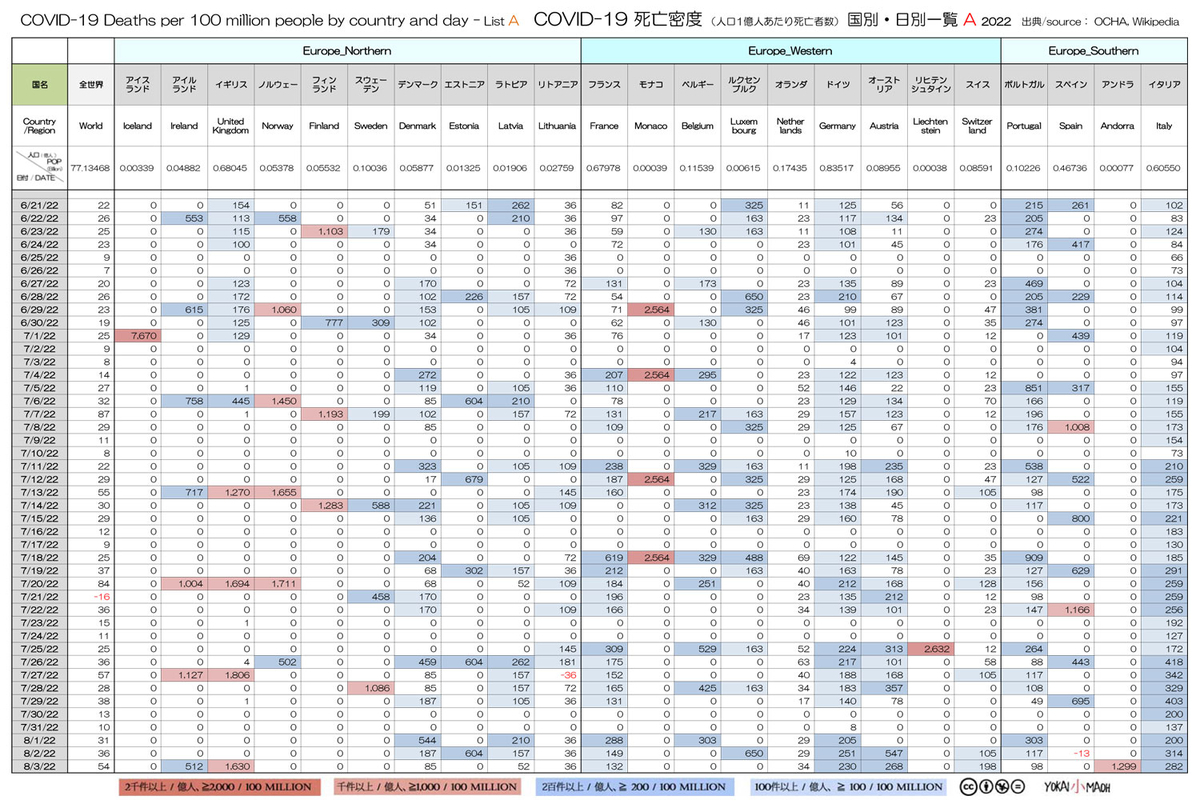1200x804 pixels.
Task: Select the United Kingdom column header
Action: [230, 127]
